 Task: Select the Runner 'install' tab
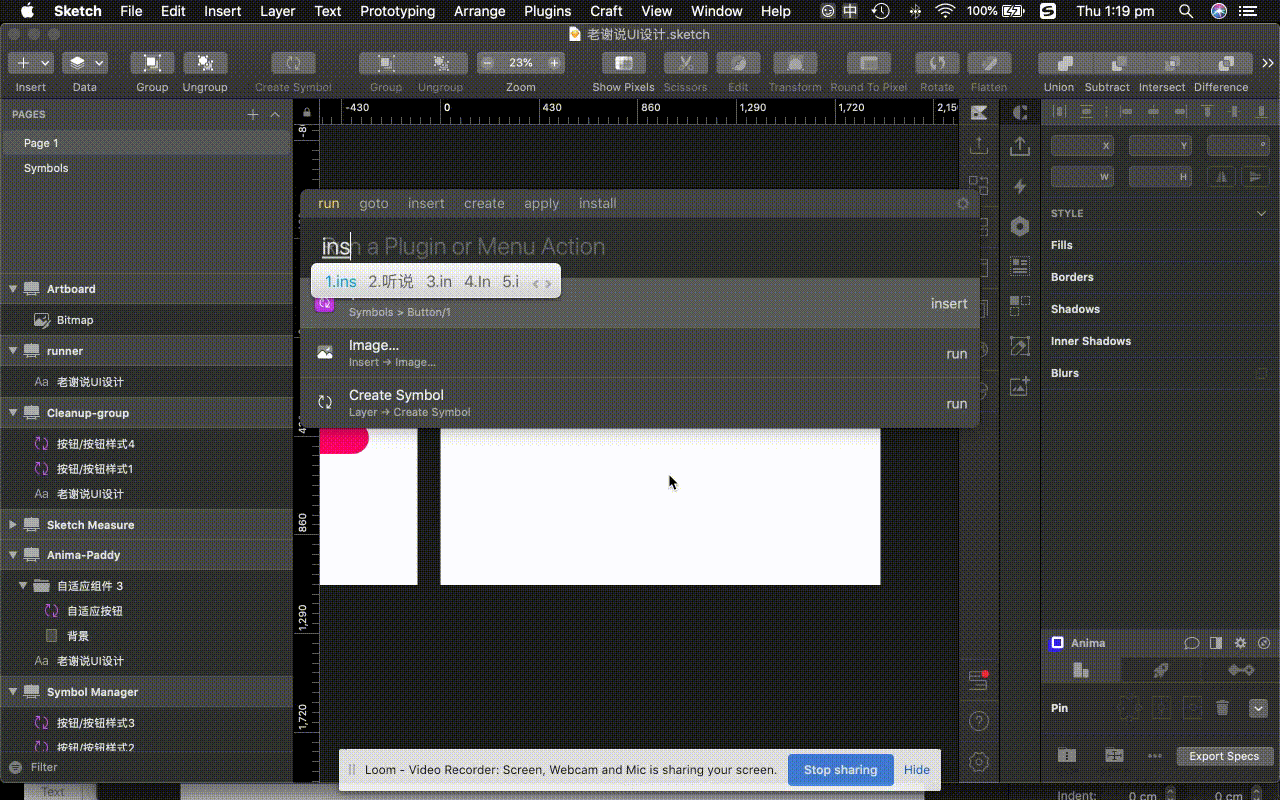coord(598,203)
